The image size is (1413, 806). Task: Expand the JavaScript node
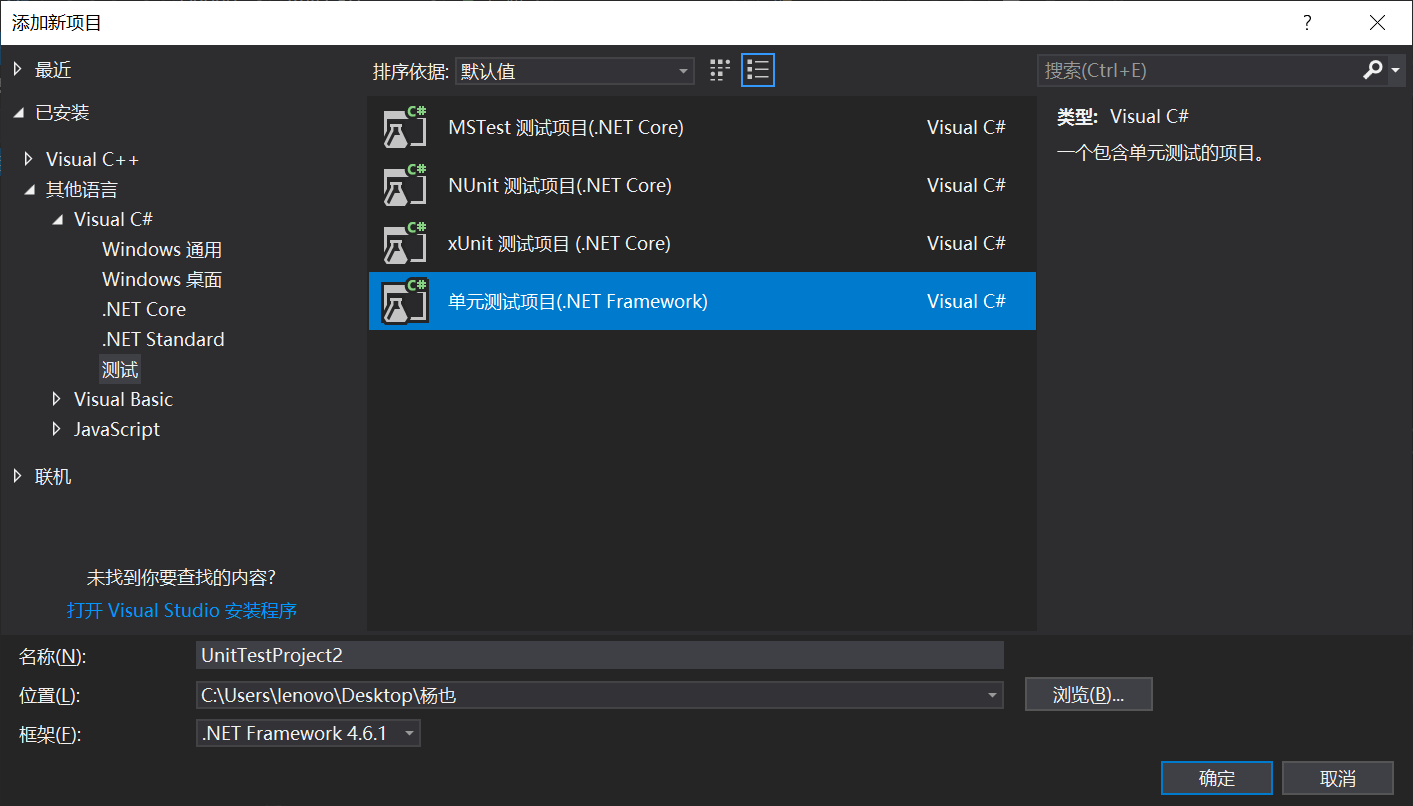point(57,429)
